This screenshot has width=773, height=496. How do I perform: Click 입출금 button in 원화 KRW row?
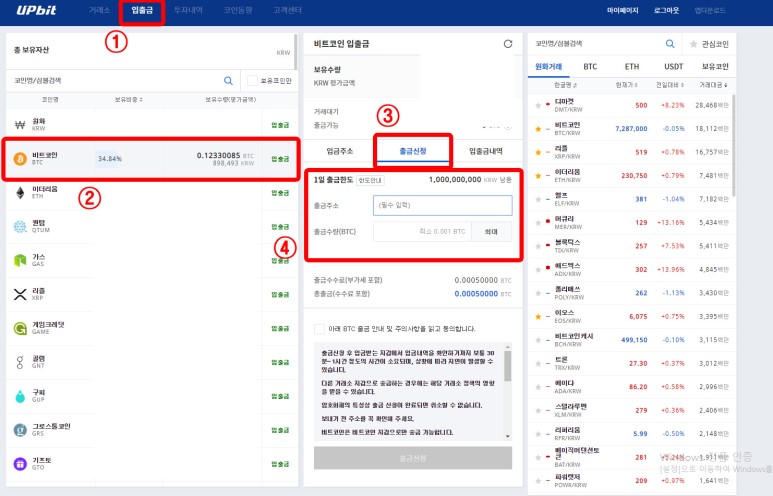point(280,125)
